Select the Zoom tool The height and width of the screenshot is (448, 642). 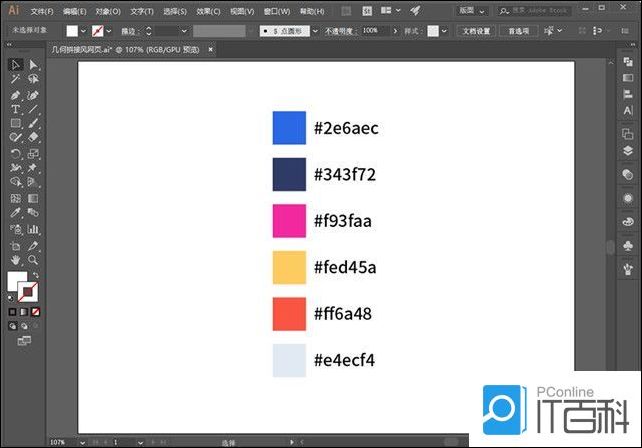click(x=33, y=260)
